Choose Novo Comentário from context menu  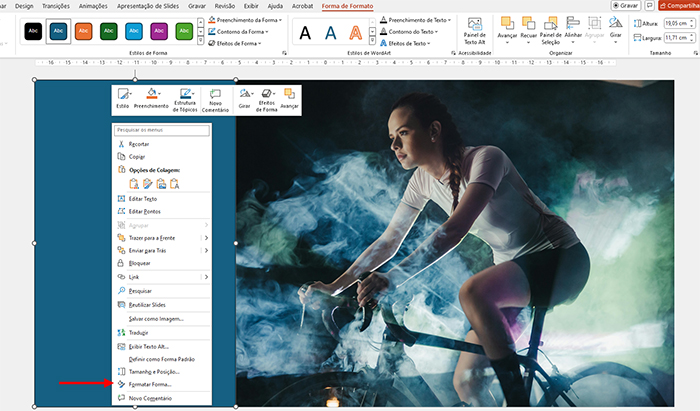click(x=162, y=398)
